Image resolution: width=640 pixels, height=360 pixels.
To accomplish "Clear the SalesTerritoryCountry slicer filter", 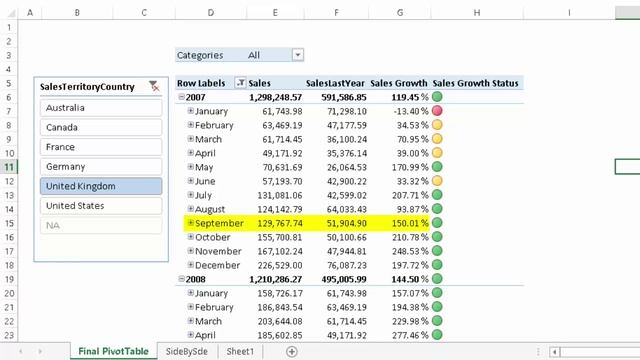I will (154, 86).
